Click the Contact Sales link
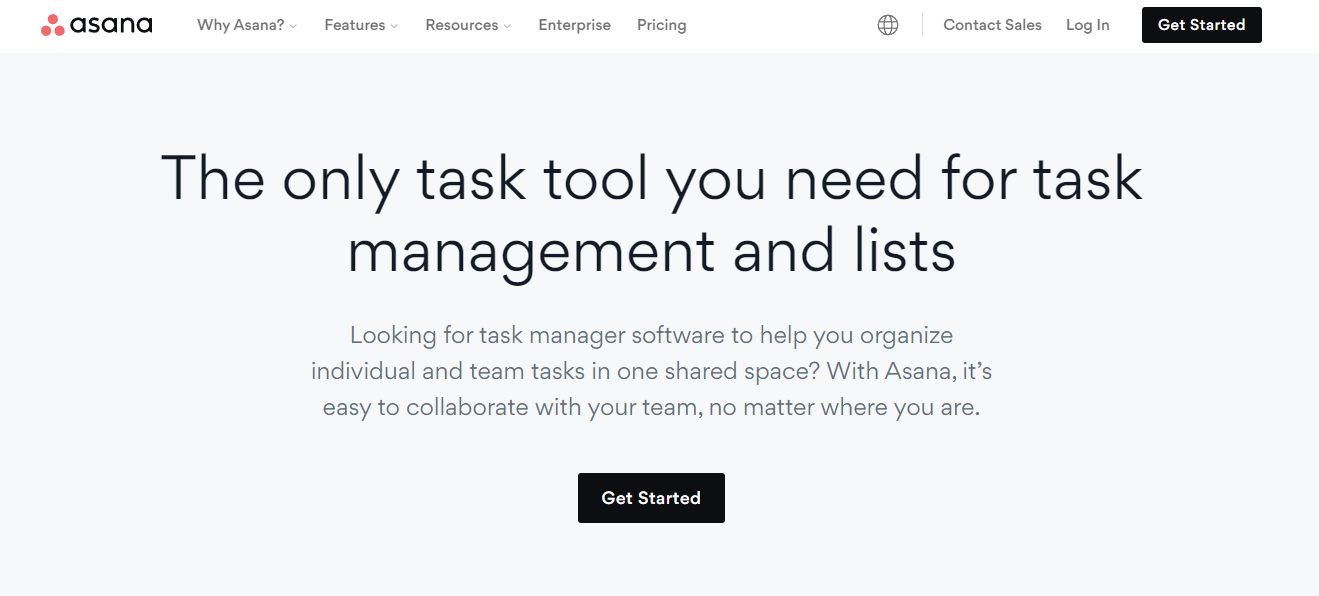This screenshot has height=596, width=1319. pos(992,25)
